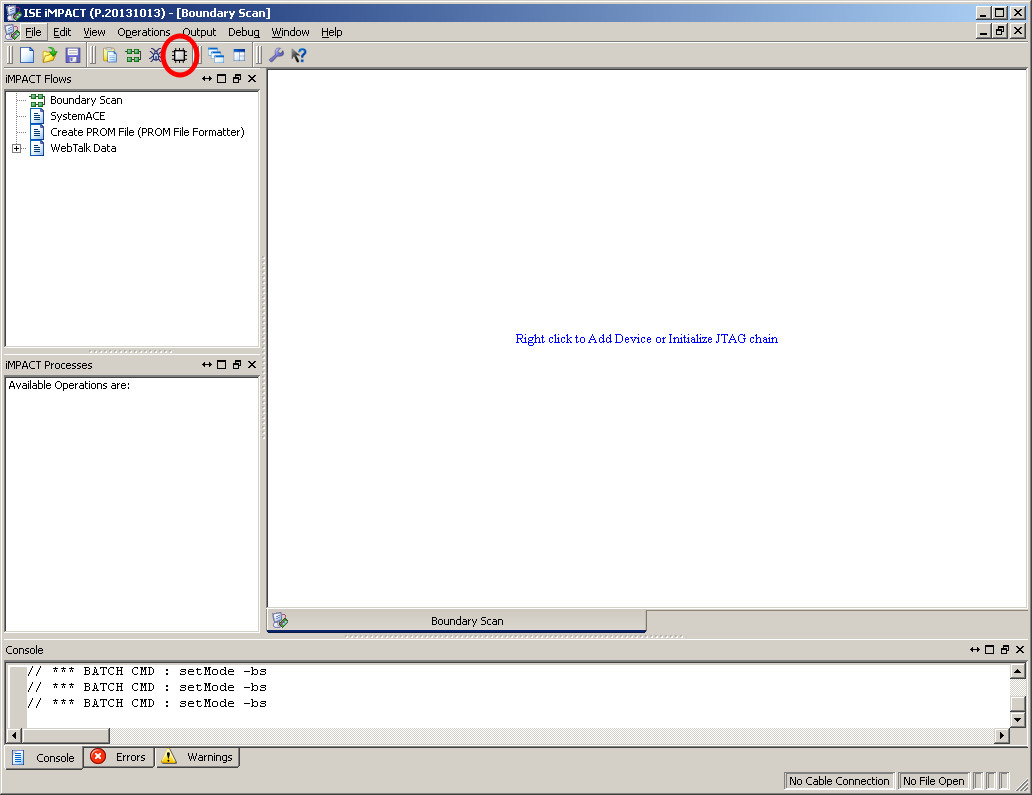
Task: Click the last 'setMode -bs' console line
Action: [147, 703]
